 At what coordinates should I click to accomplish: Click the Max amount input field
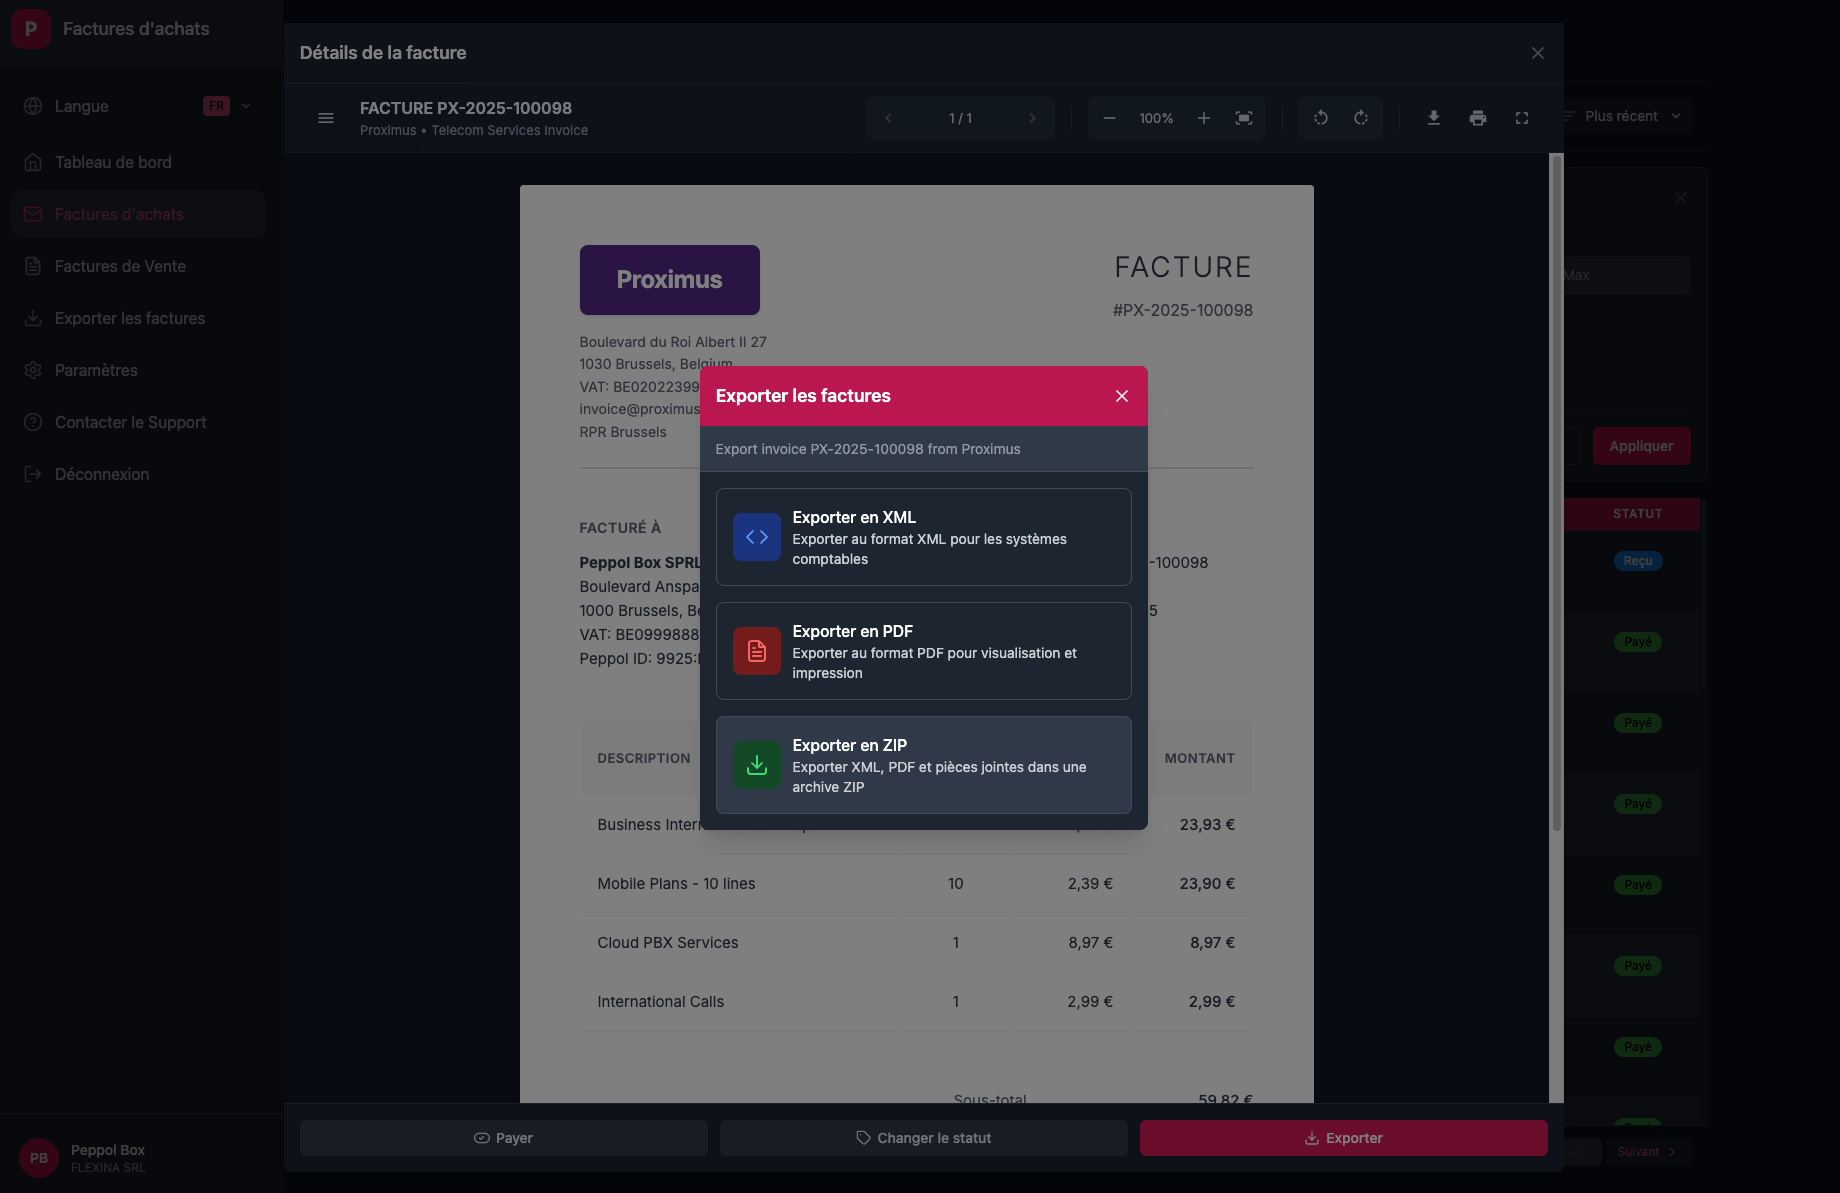click(1627, 275)
